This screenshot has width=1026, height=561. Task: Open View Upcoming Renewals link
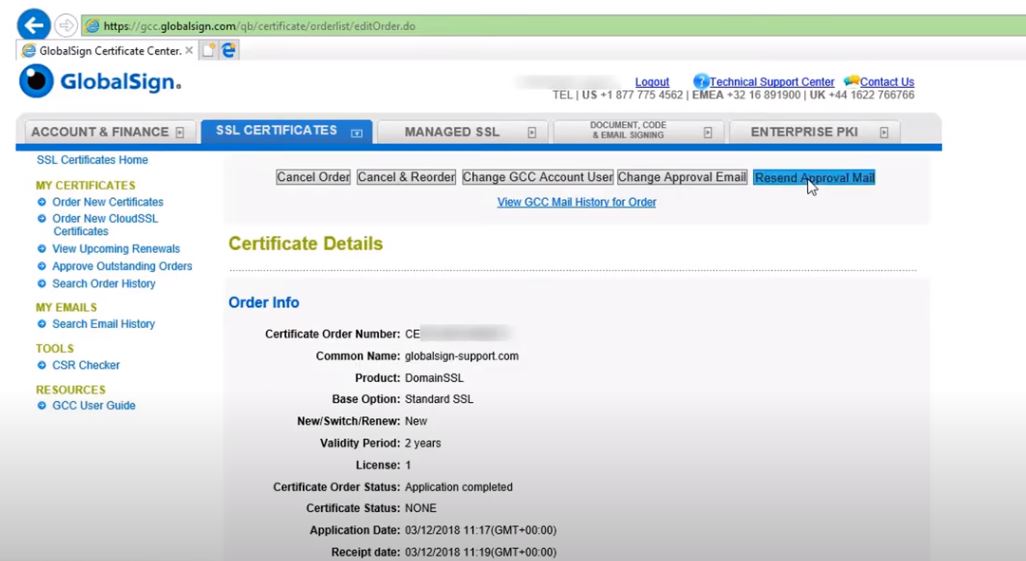point(116,249)
